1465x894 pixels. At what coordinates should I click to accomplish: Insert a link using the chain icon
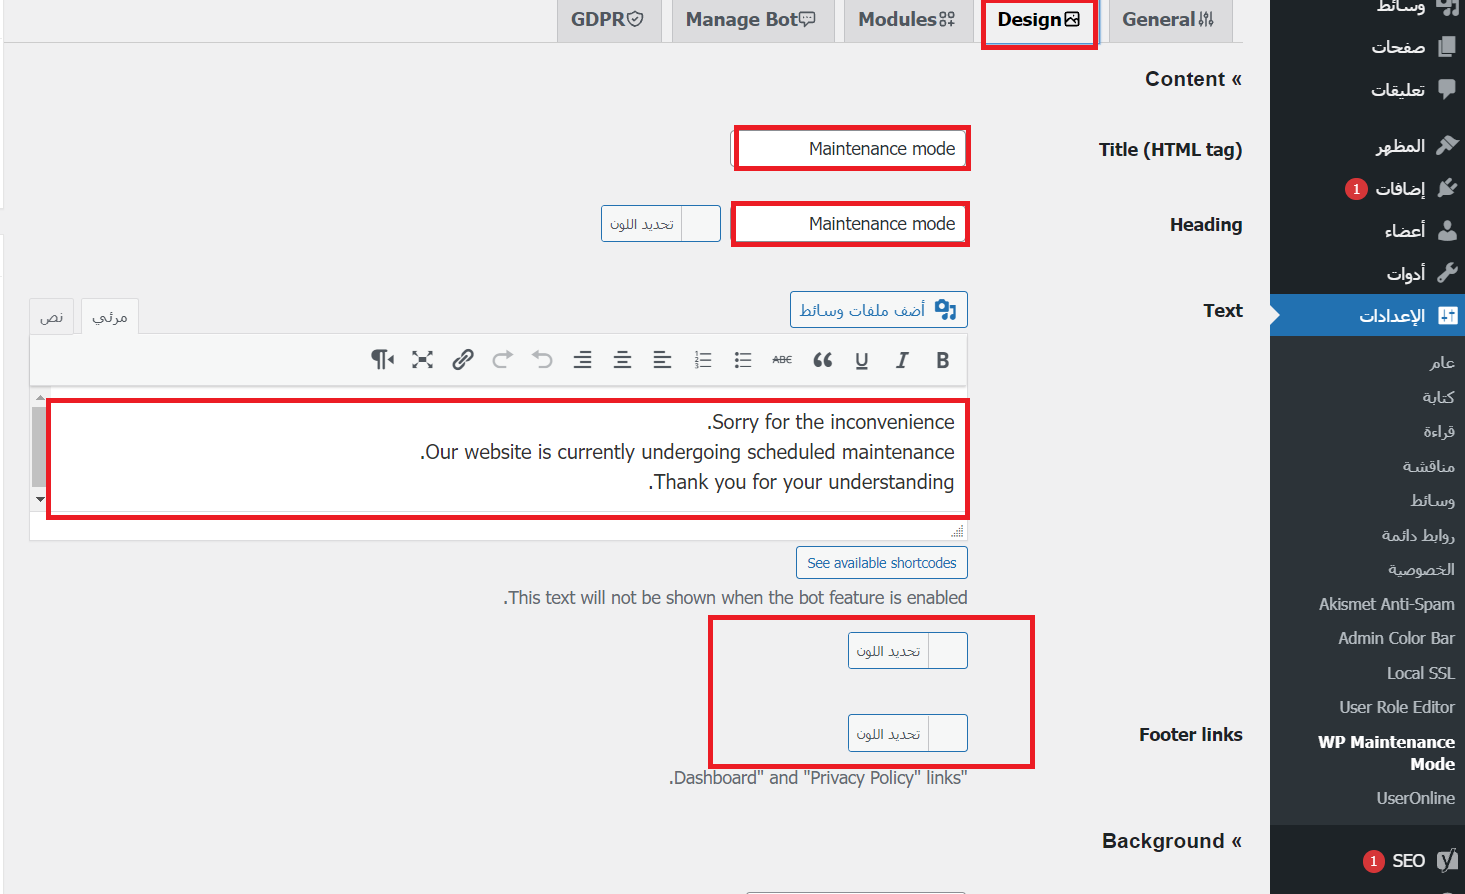tap(462, 360)
